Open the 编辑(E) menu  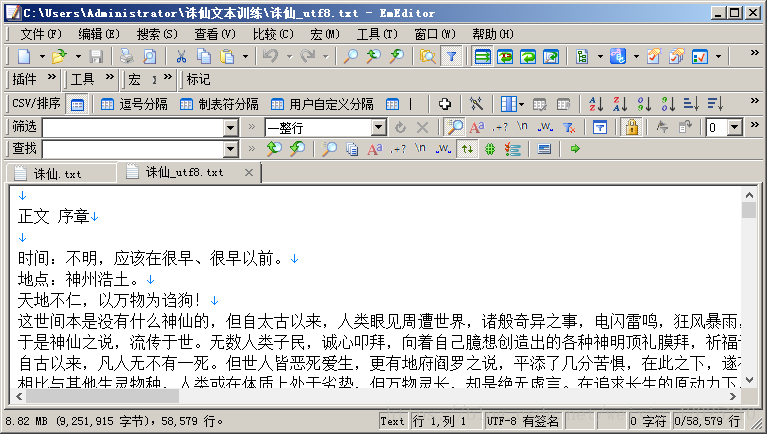[x=99, y=34]
